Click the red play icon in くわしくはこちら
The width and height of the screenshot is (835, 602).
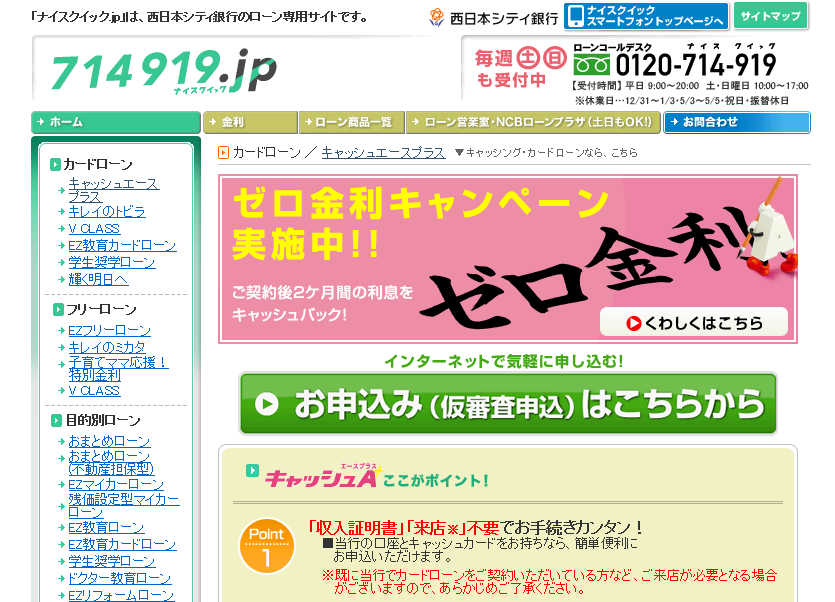(633, 323)
